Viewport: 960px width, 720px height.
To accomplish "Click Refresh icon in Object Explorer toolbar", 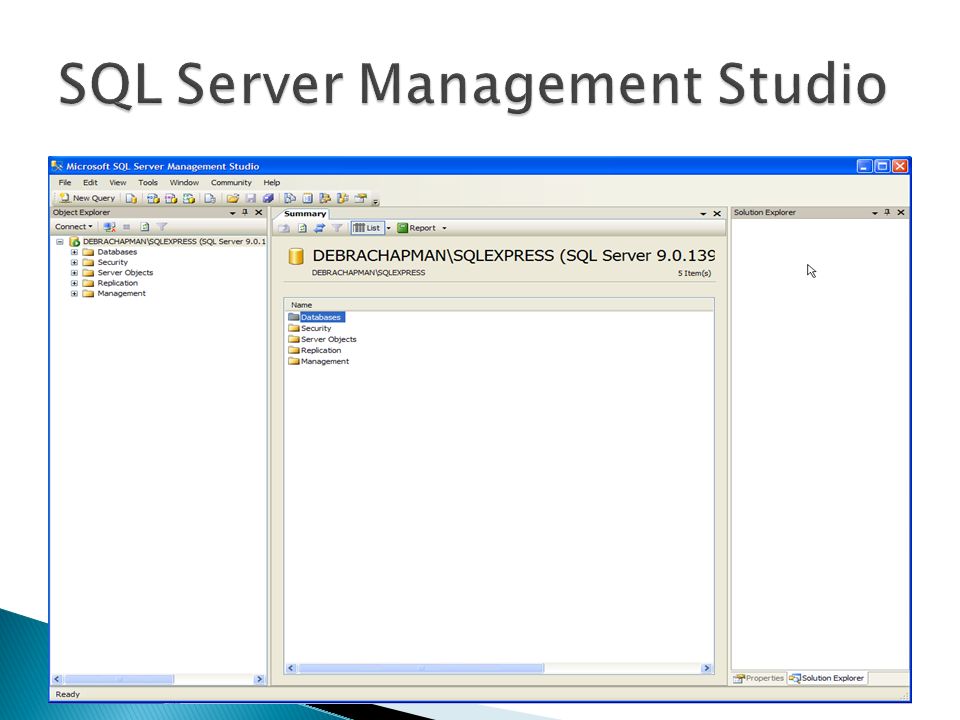I will 144,227.
